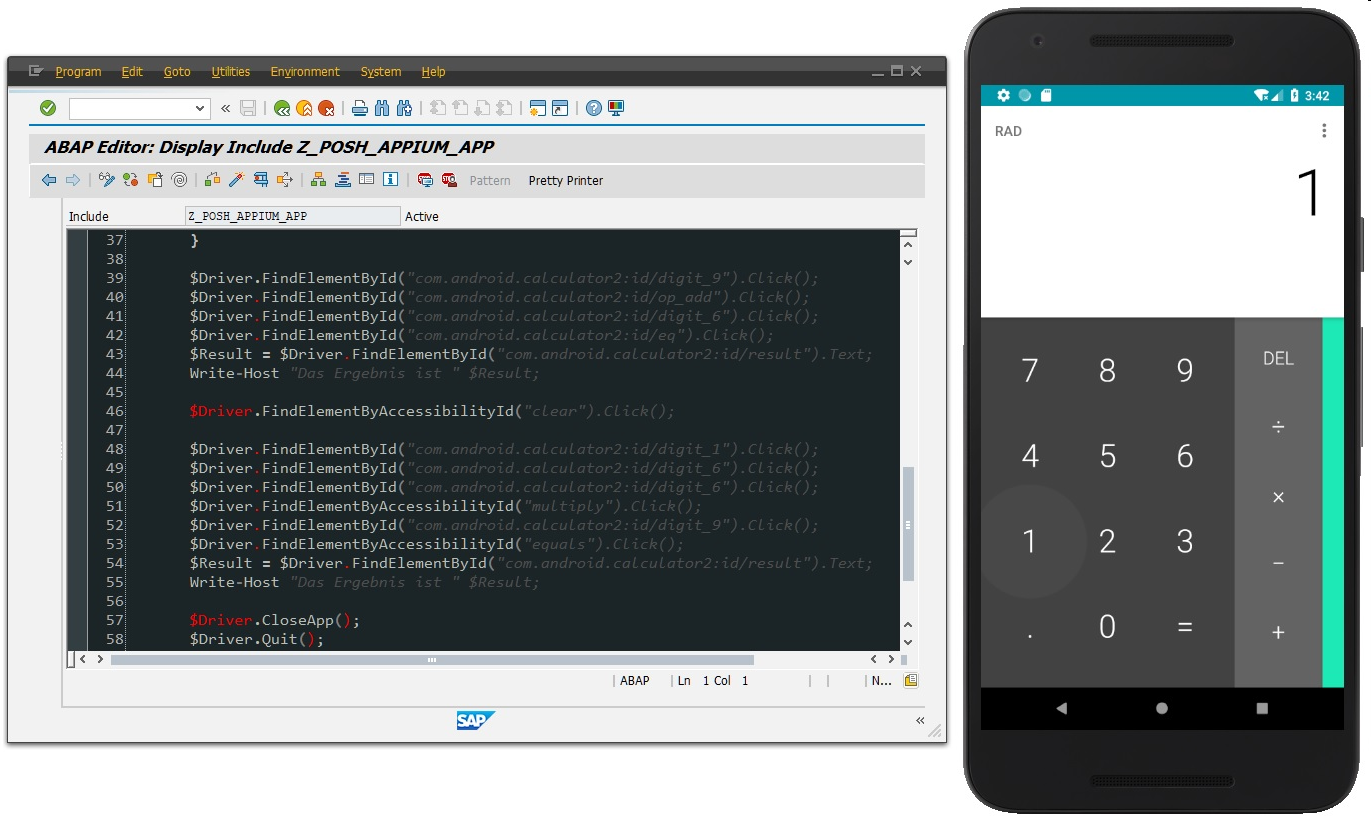Click the spiral Enhance icon

[x=179, y=180]
